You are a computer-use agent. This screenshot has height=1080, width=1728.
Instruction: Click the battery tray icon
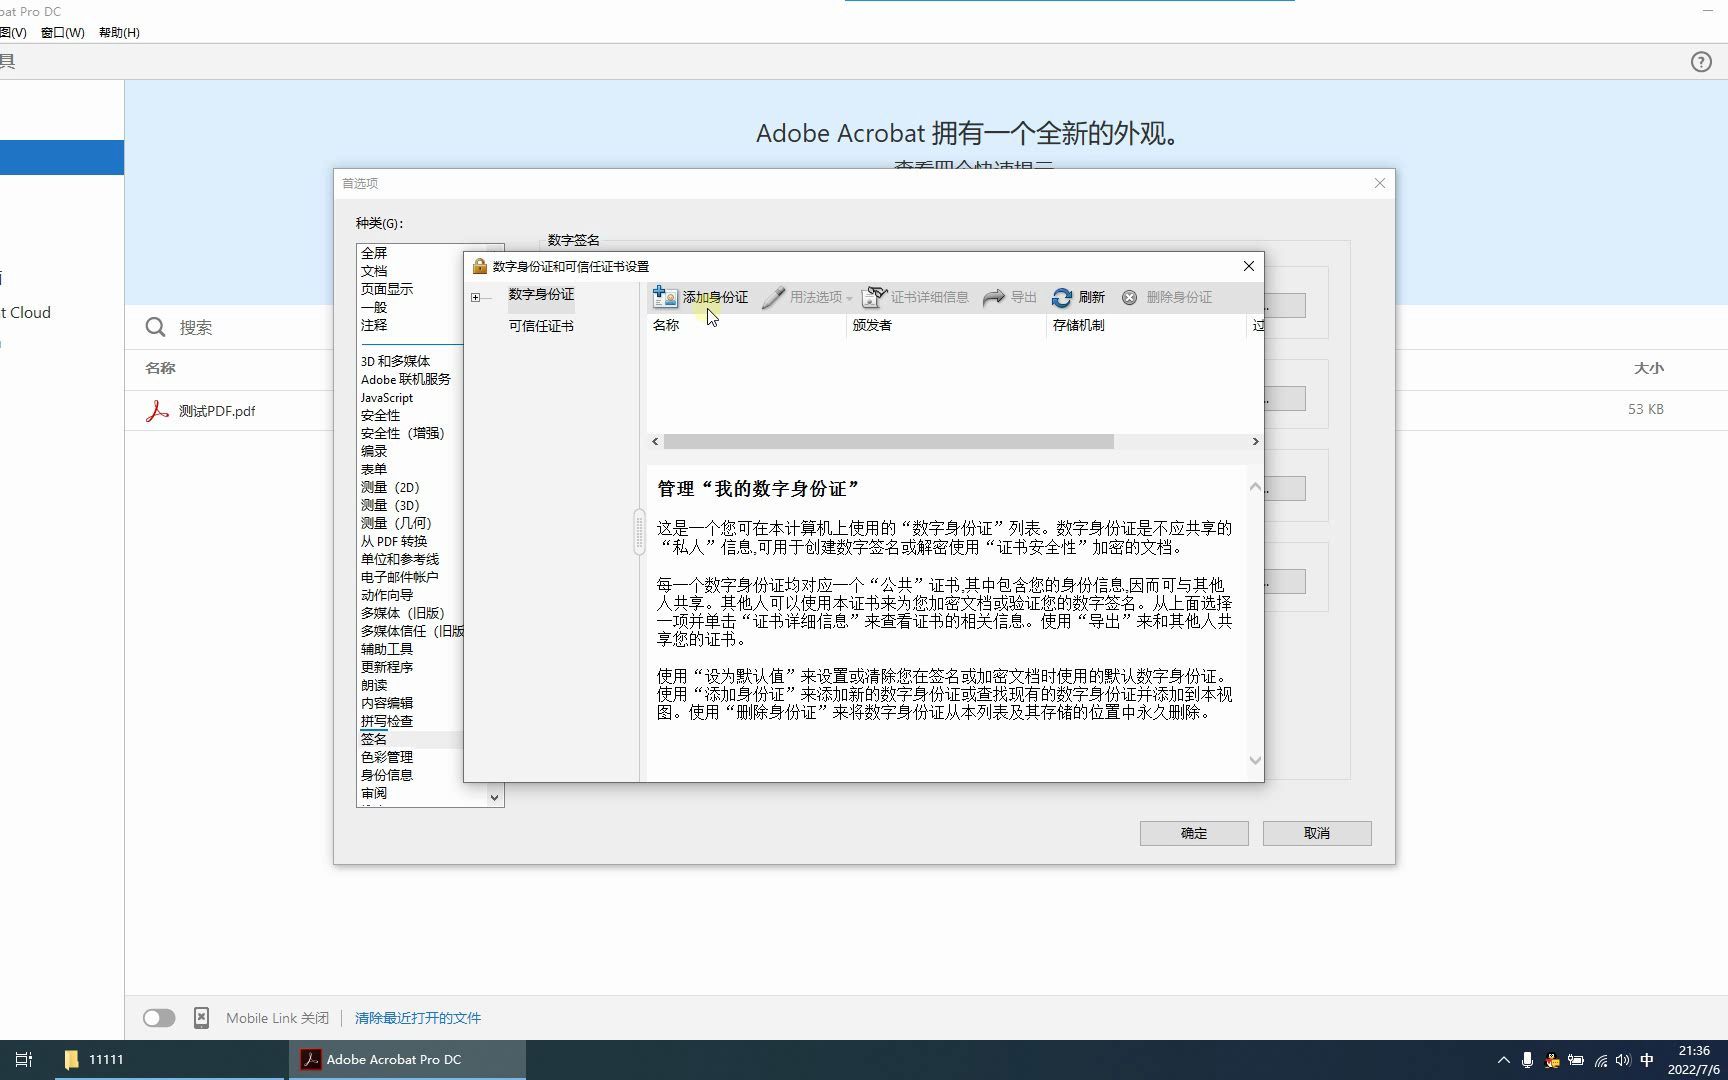click(x=1575, y=1060)
